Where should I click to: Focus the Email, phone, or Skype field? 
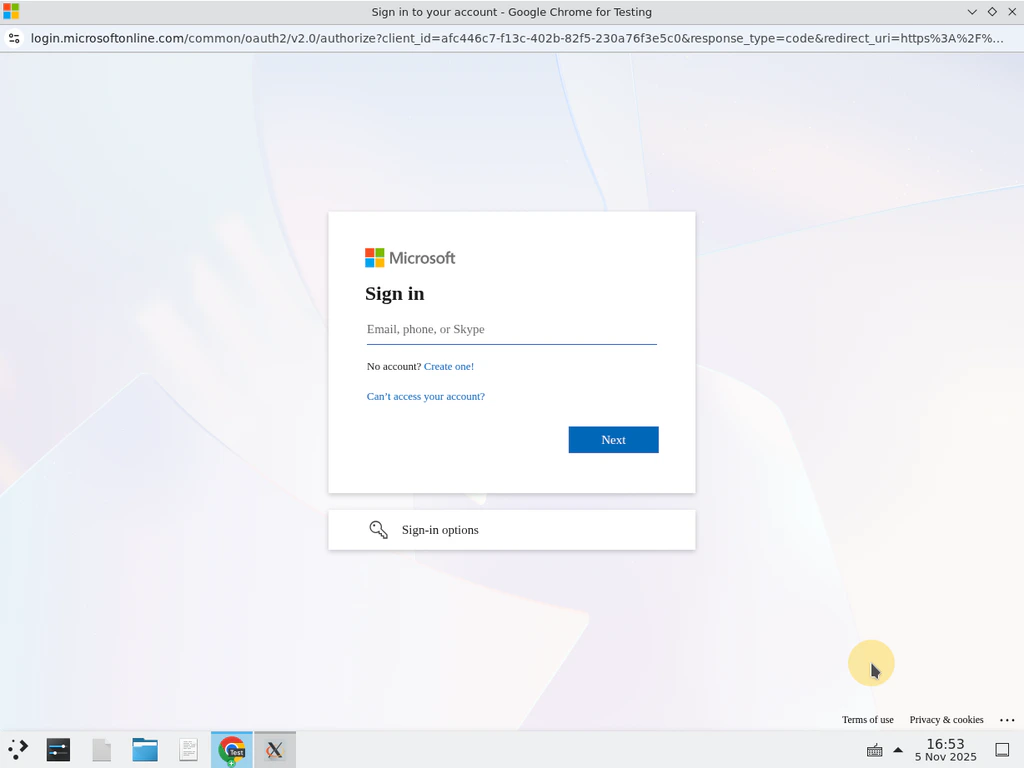click(512, 329)
